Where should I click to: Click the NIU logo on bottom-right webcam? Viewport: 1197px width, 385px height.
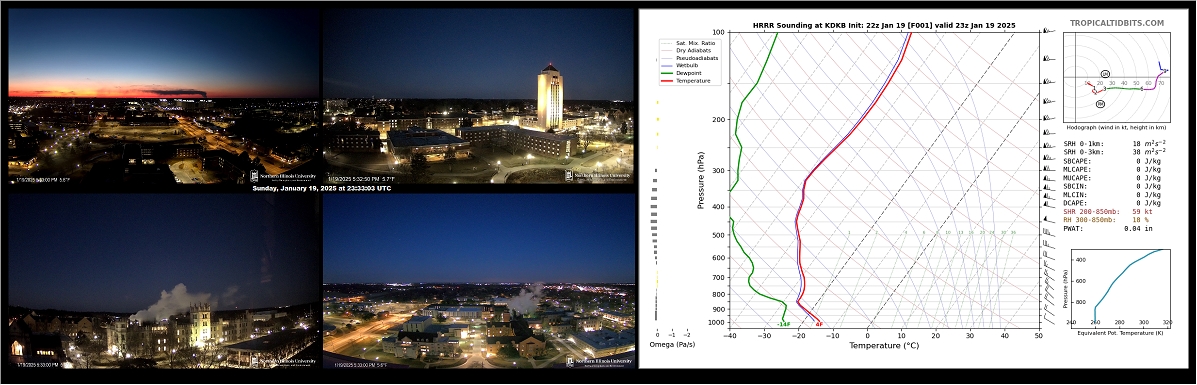coord(598,361)
